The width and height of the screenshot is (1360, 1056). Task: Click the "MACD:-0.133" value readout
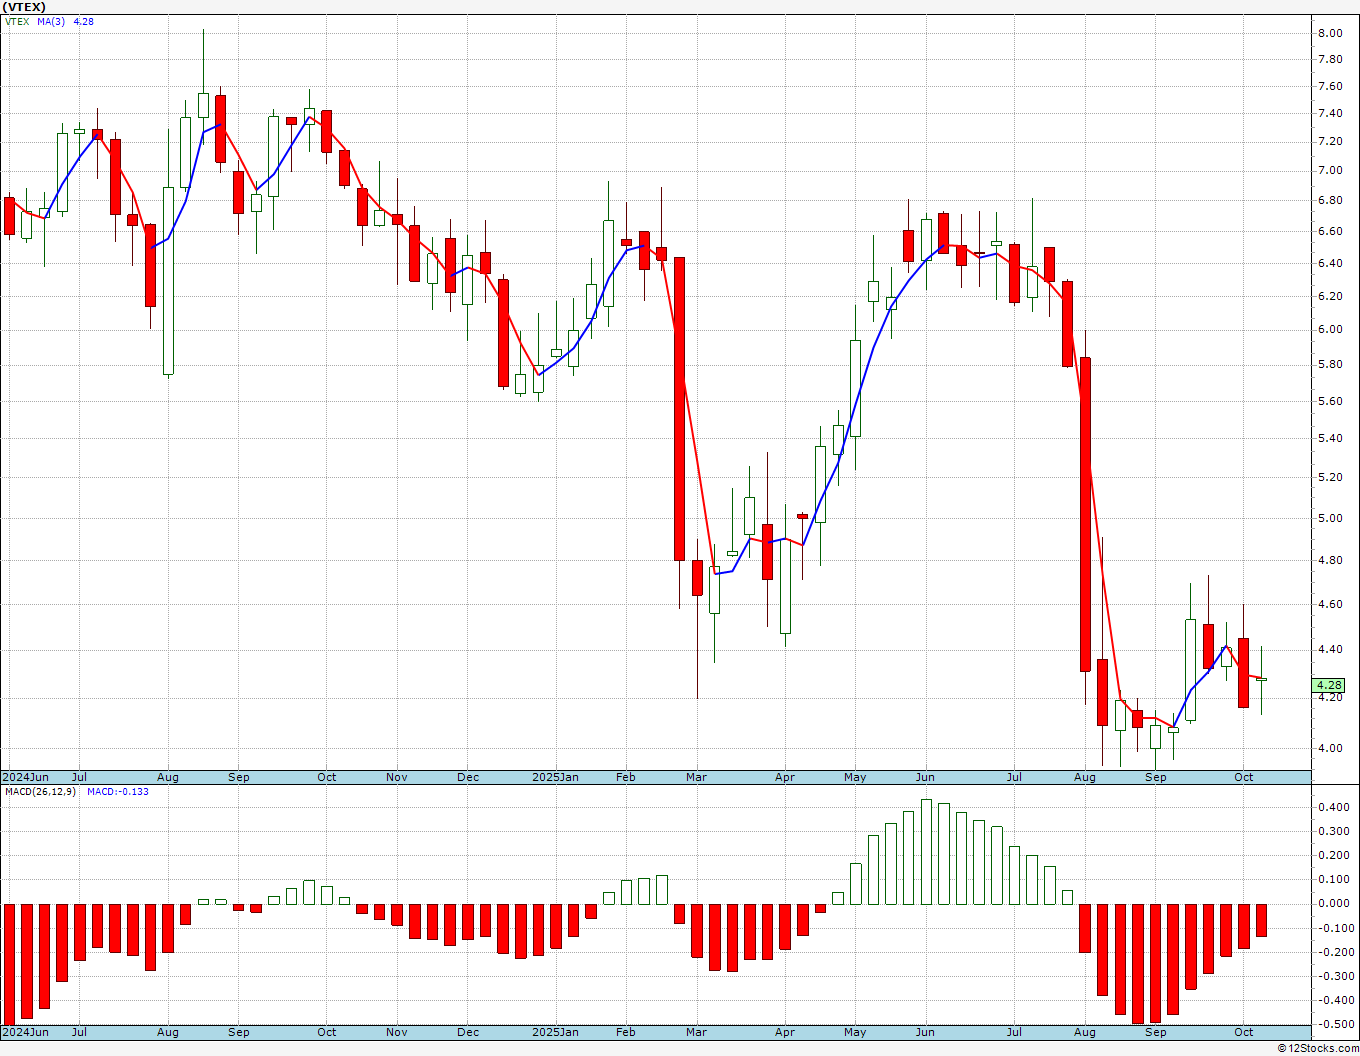coord(118,792)
